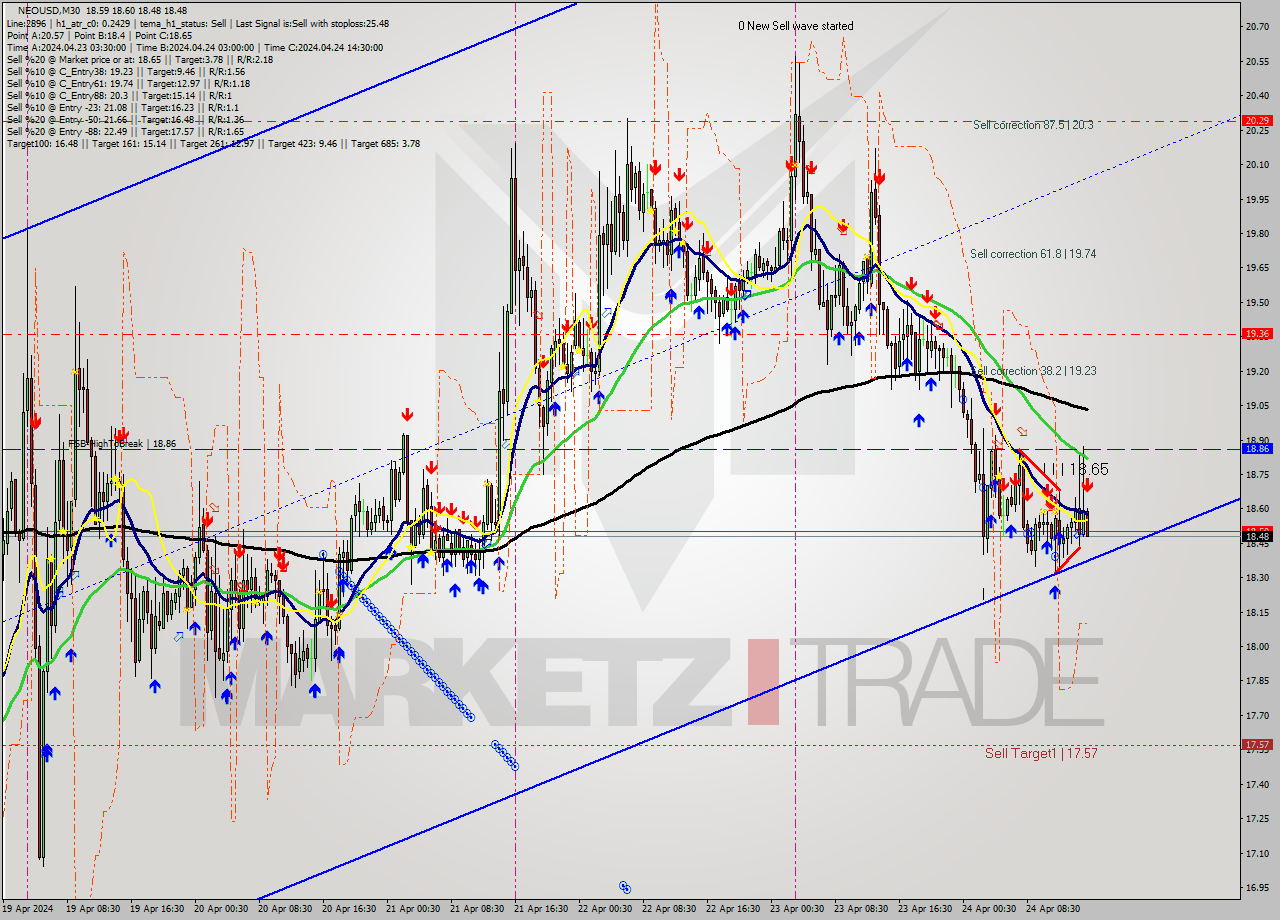The width and height of the screenshot is (1280, 920).
Task: Click the 'Target 685: 3.78' value
Action: (386, 143)
